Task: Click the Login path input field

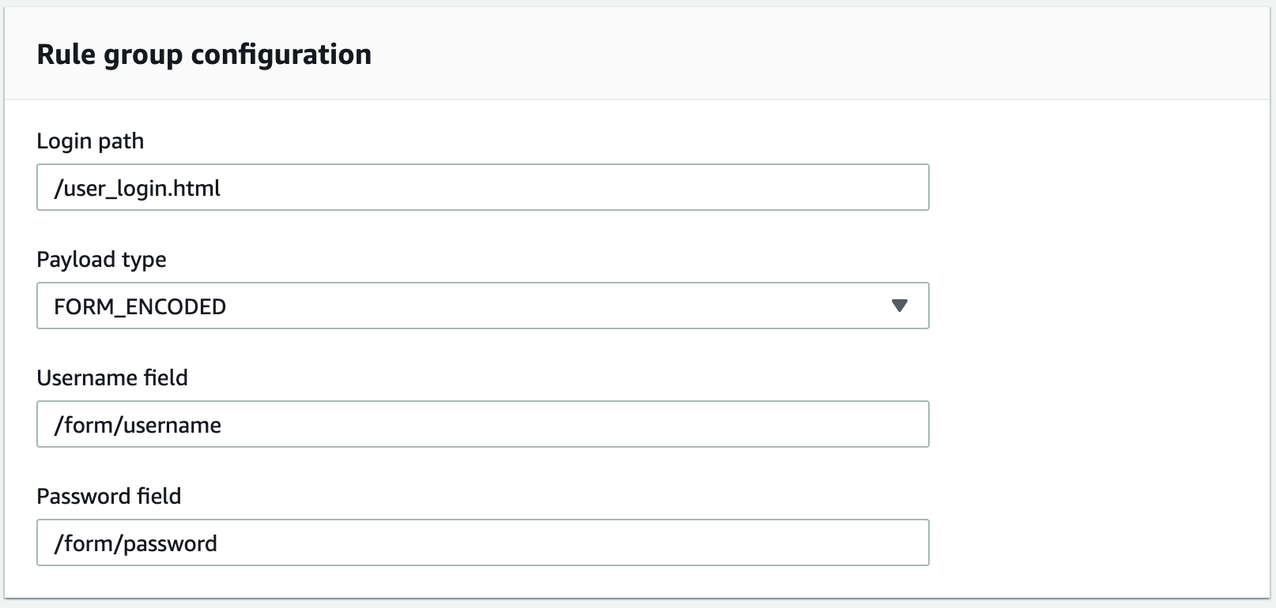Action: tap(482, 188)
